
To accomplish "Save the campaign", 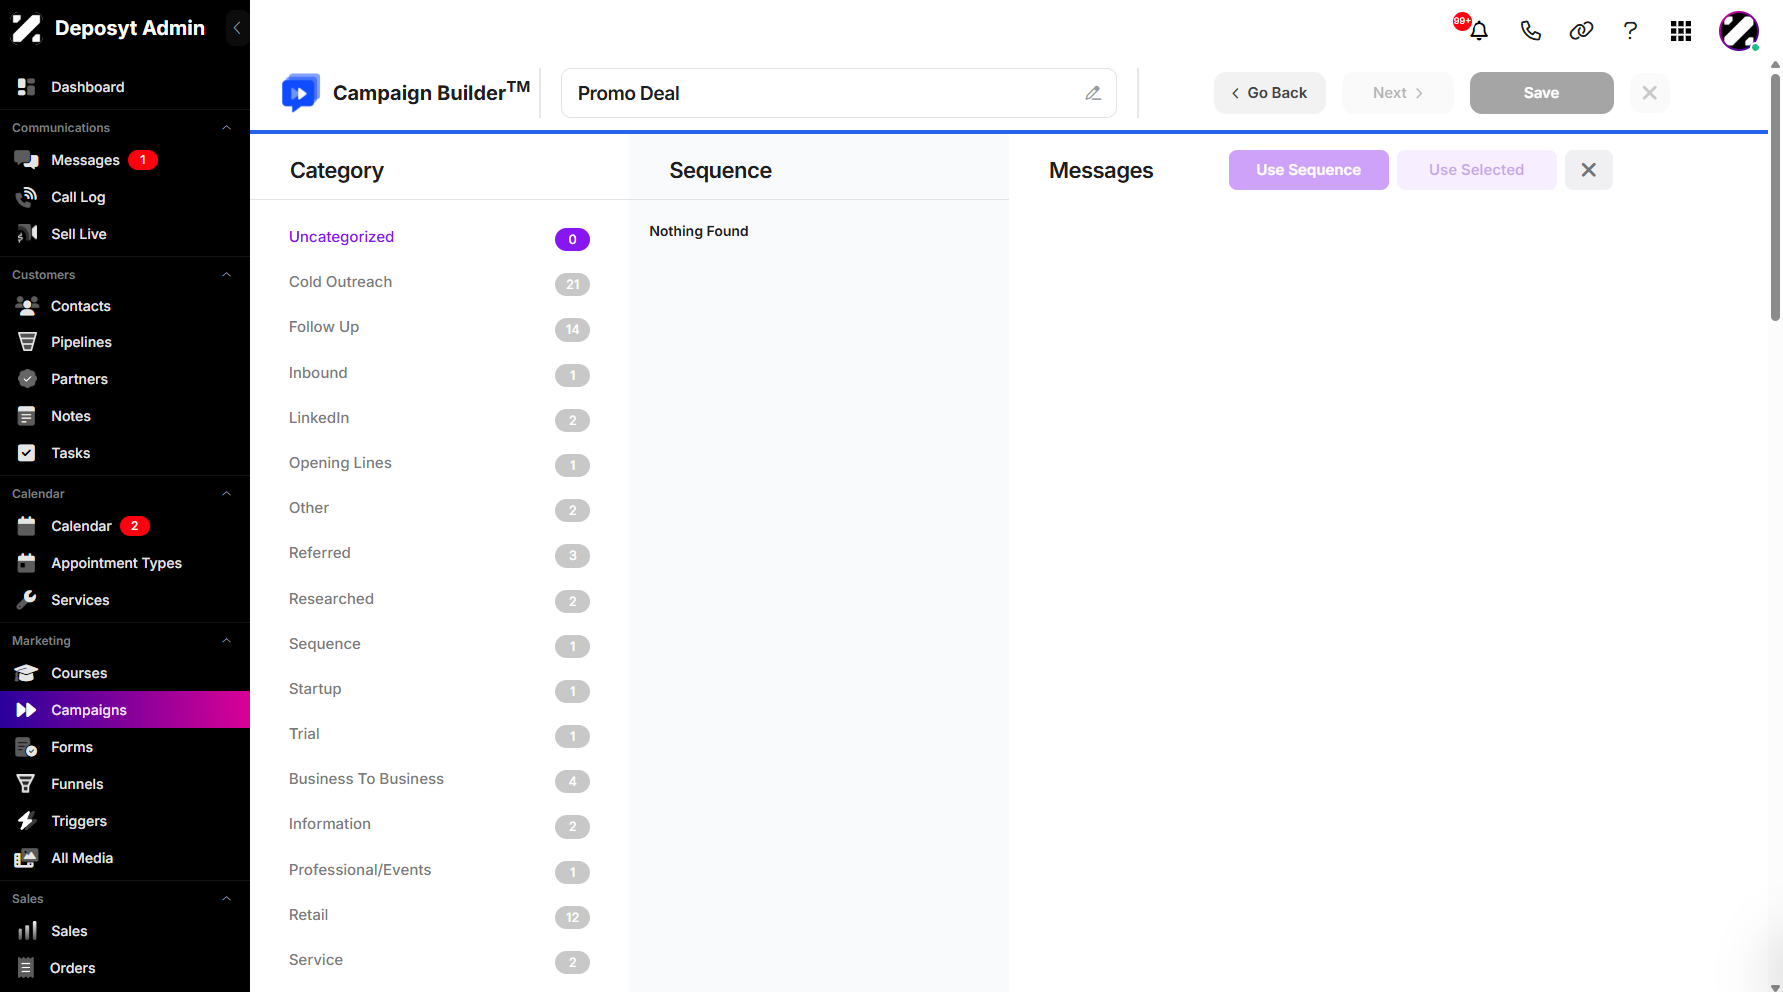I will tap(1541, 93).
